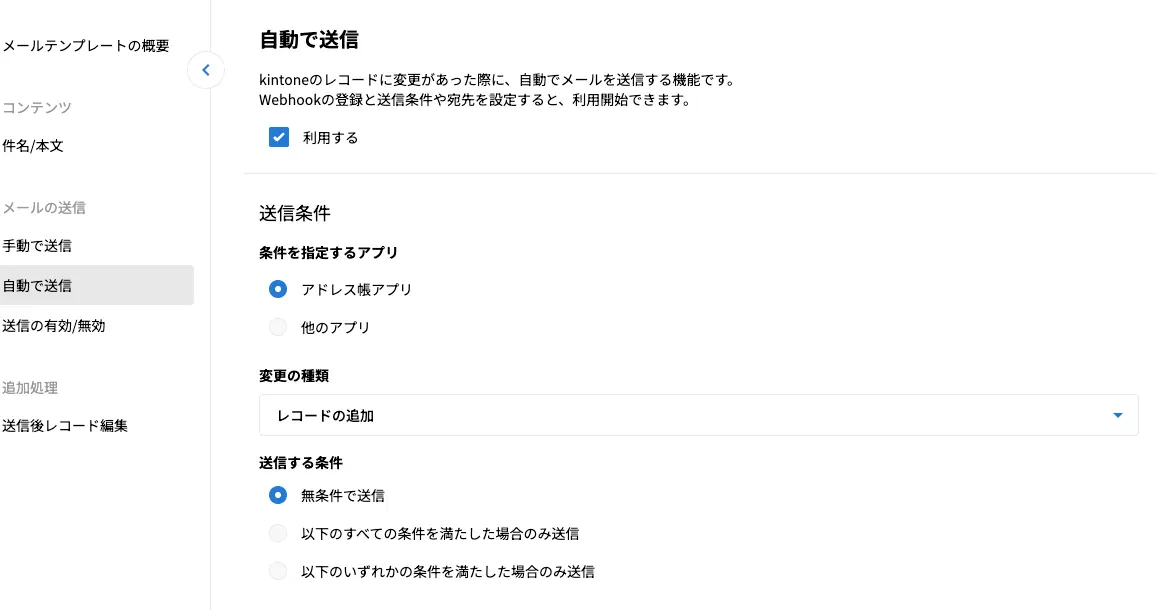Go to 件名/本文 in the sidebar

pyautogui.click(x=33, y=146)
